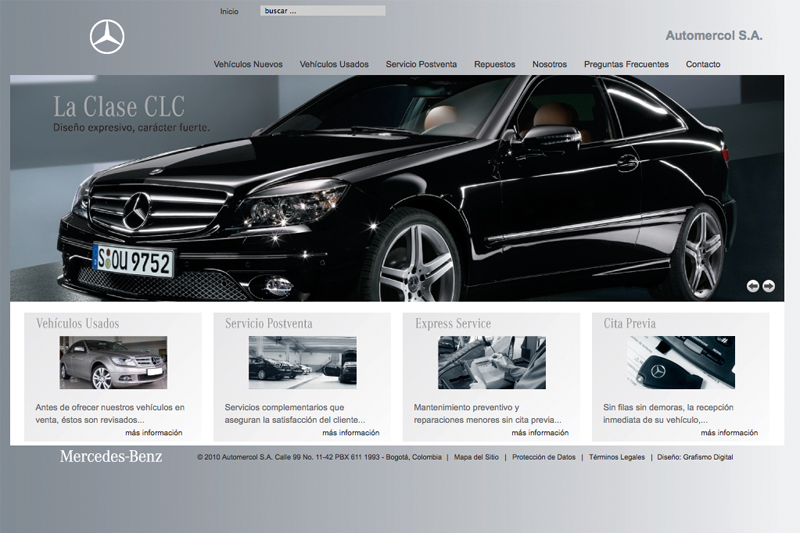Click the Inicio link
The width and height of the screenshot is (800, 533).
pos(229,11)
